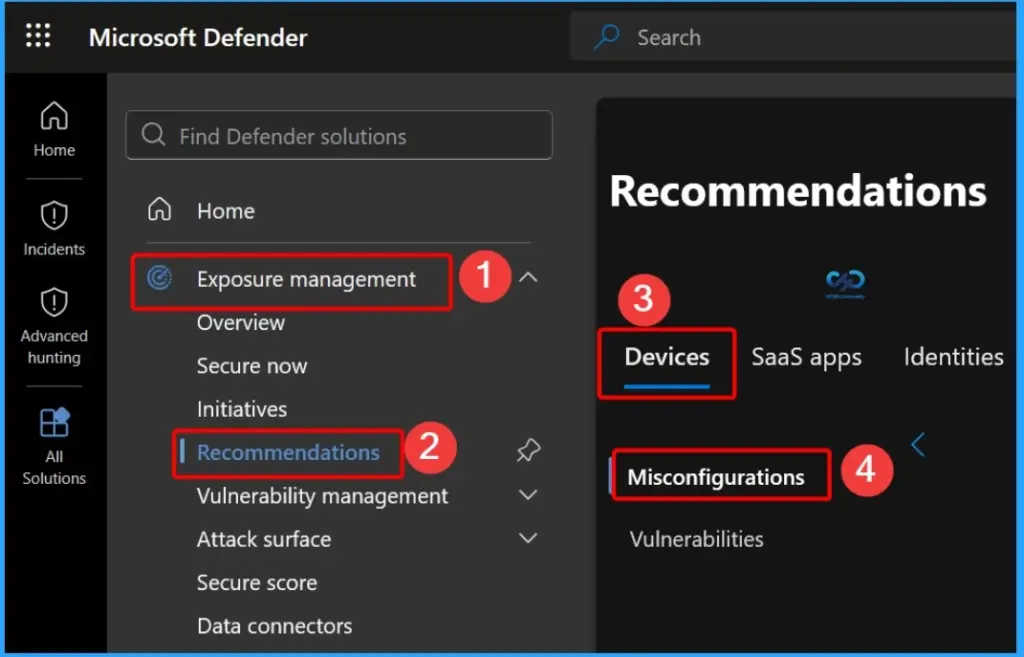Expand the Vulnerability management section

pos(528,494)
